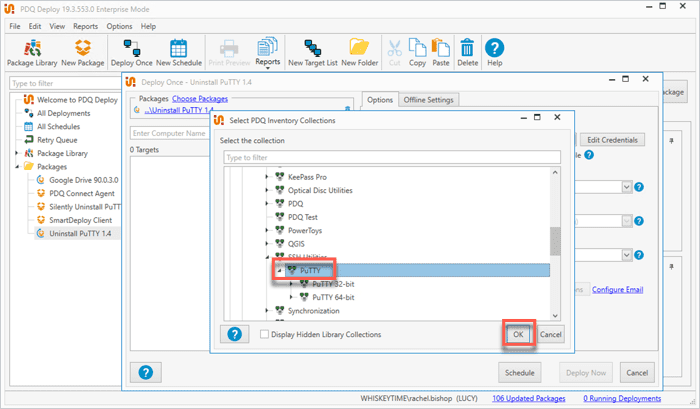Image resolution: width=700 pixels, height=409 pixels.
Task: Click the main window Type to filter field
Action: [65, 83]
